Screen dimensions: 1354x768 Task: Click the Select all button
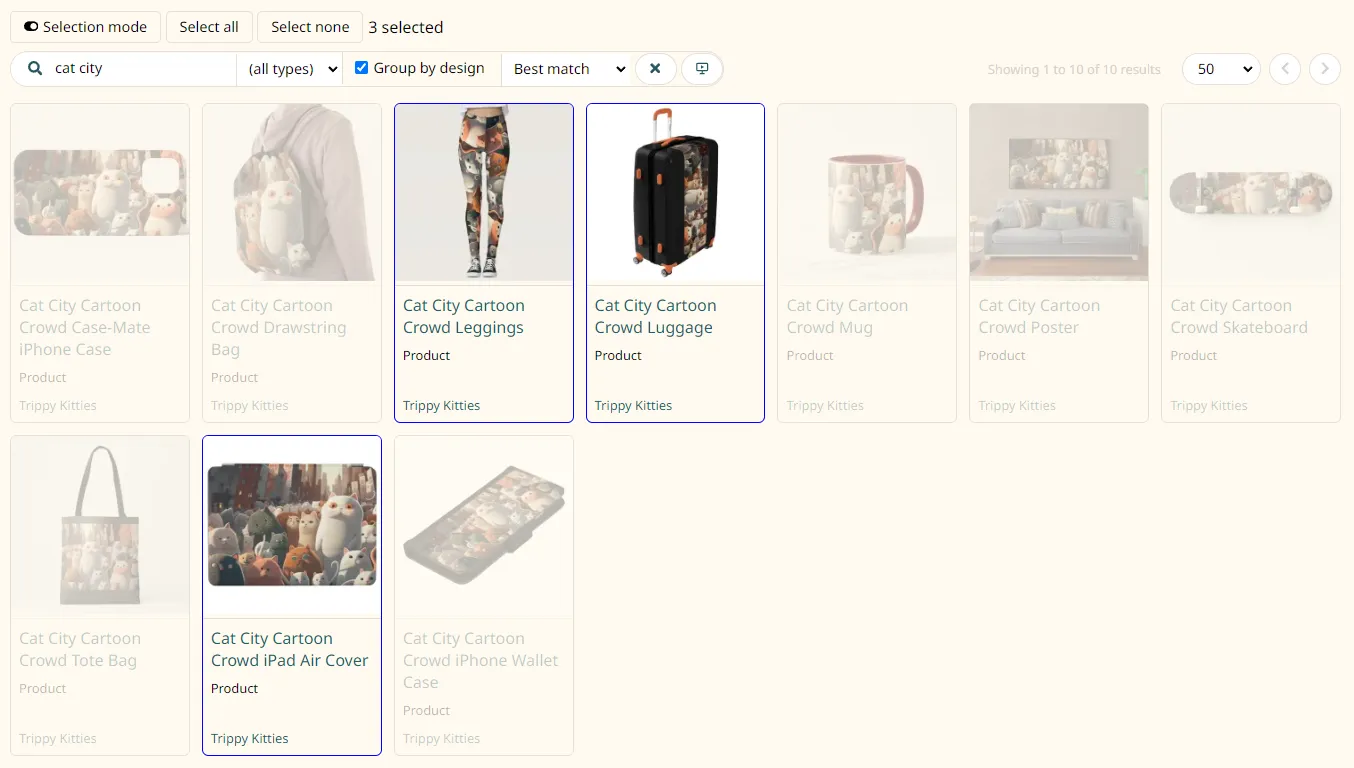[209, 27]
